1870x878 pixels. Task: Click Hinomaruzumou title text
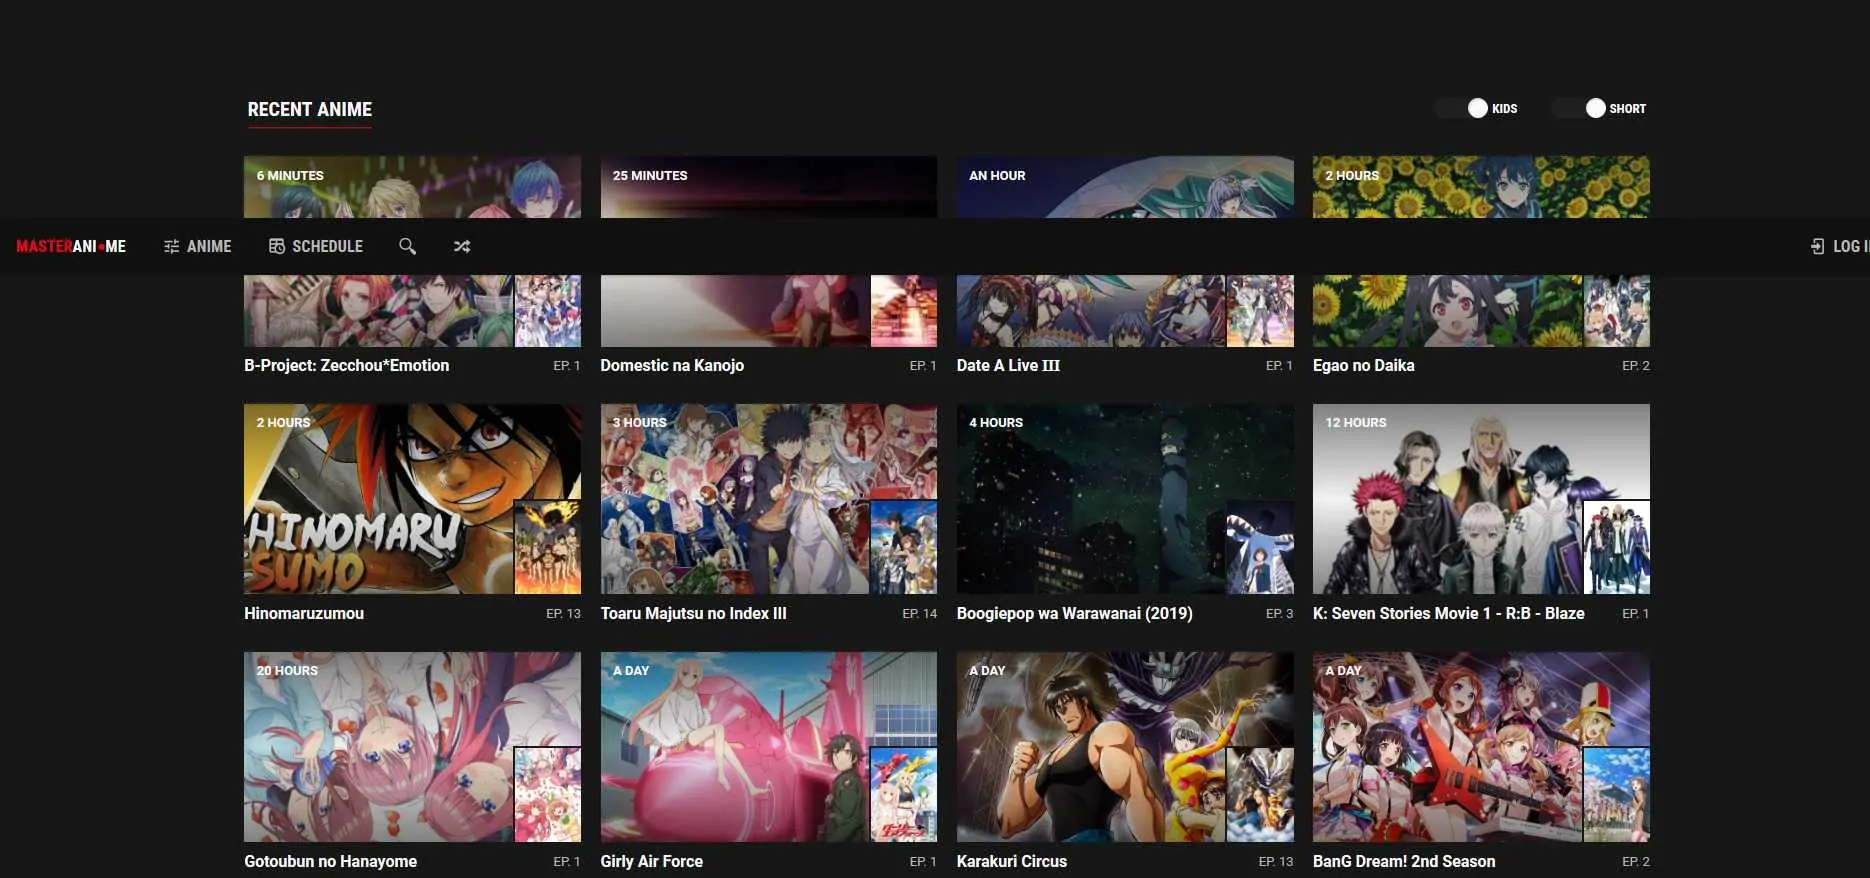304,614
